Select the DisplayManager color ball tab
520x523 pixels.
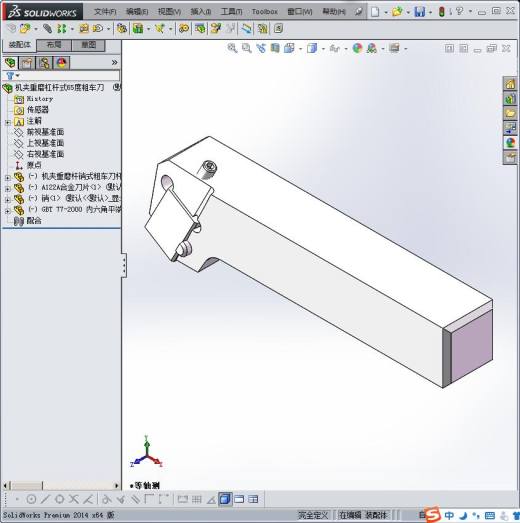click(62, 63)
